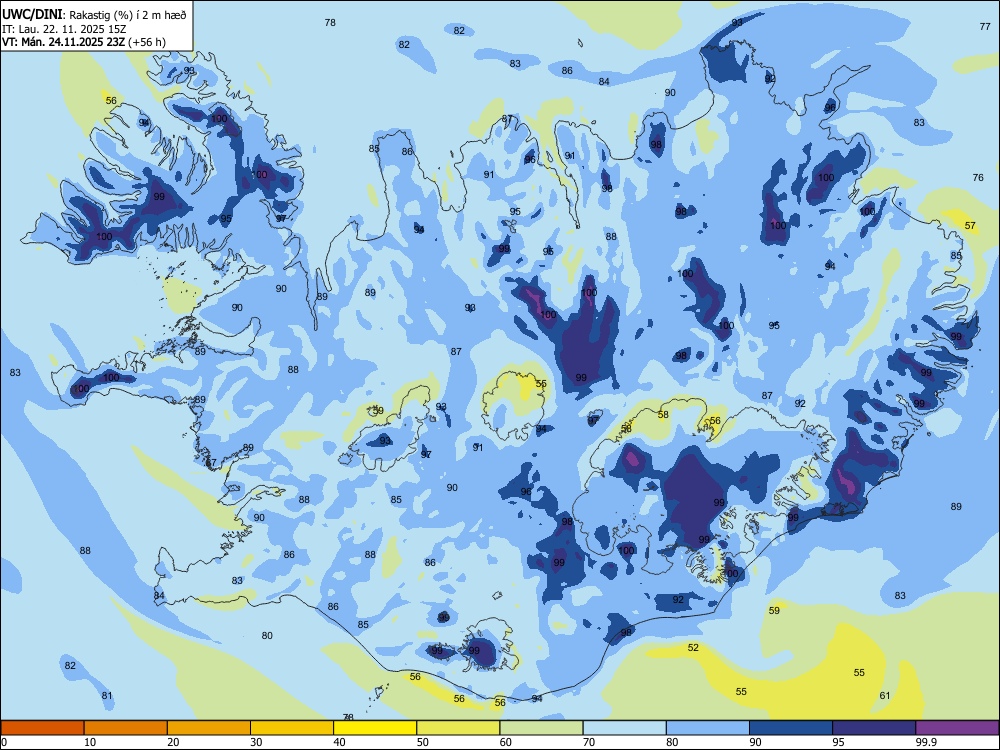Pick the 50–60 yellow-green legend swatch

[x=458, y=728]
